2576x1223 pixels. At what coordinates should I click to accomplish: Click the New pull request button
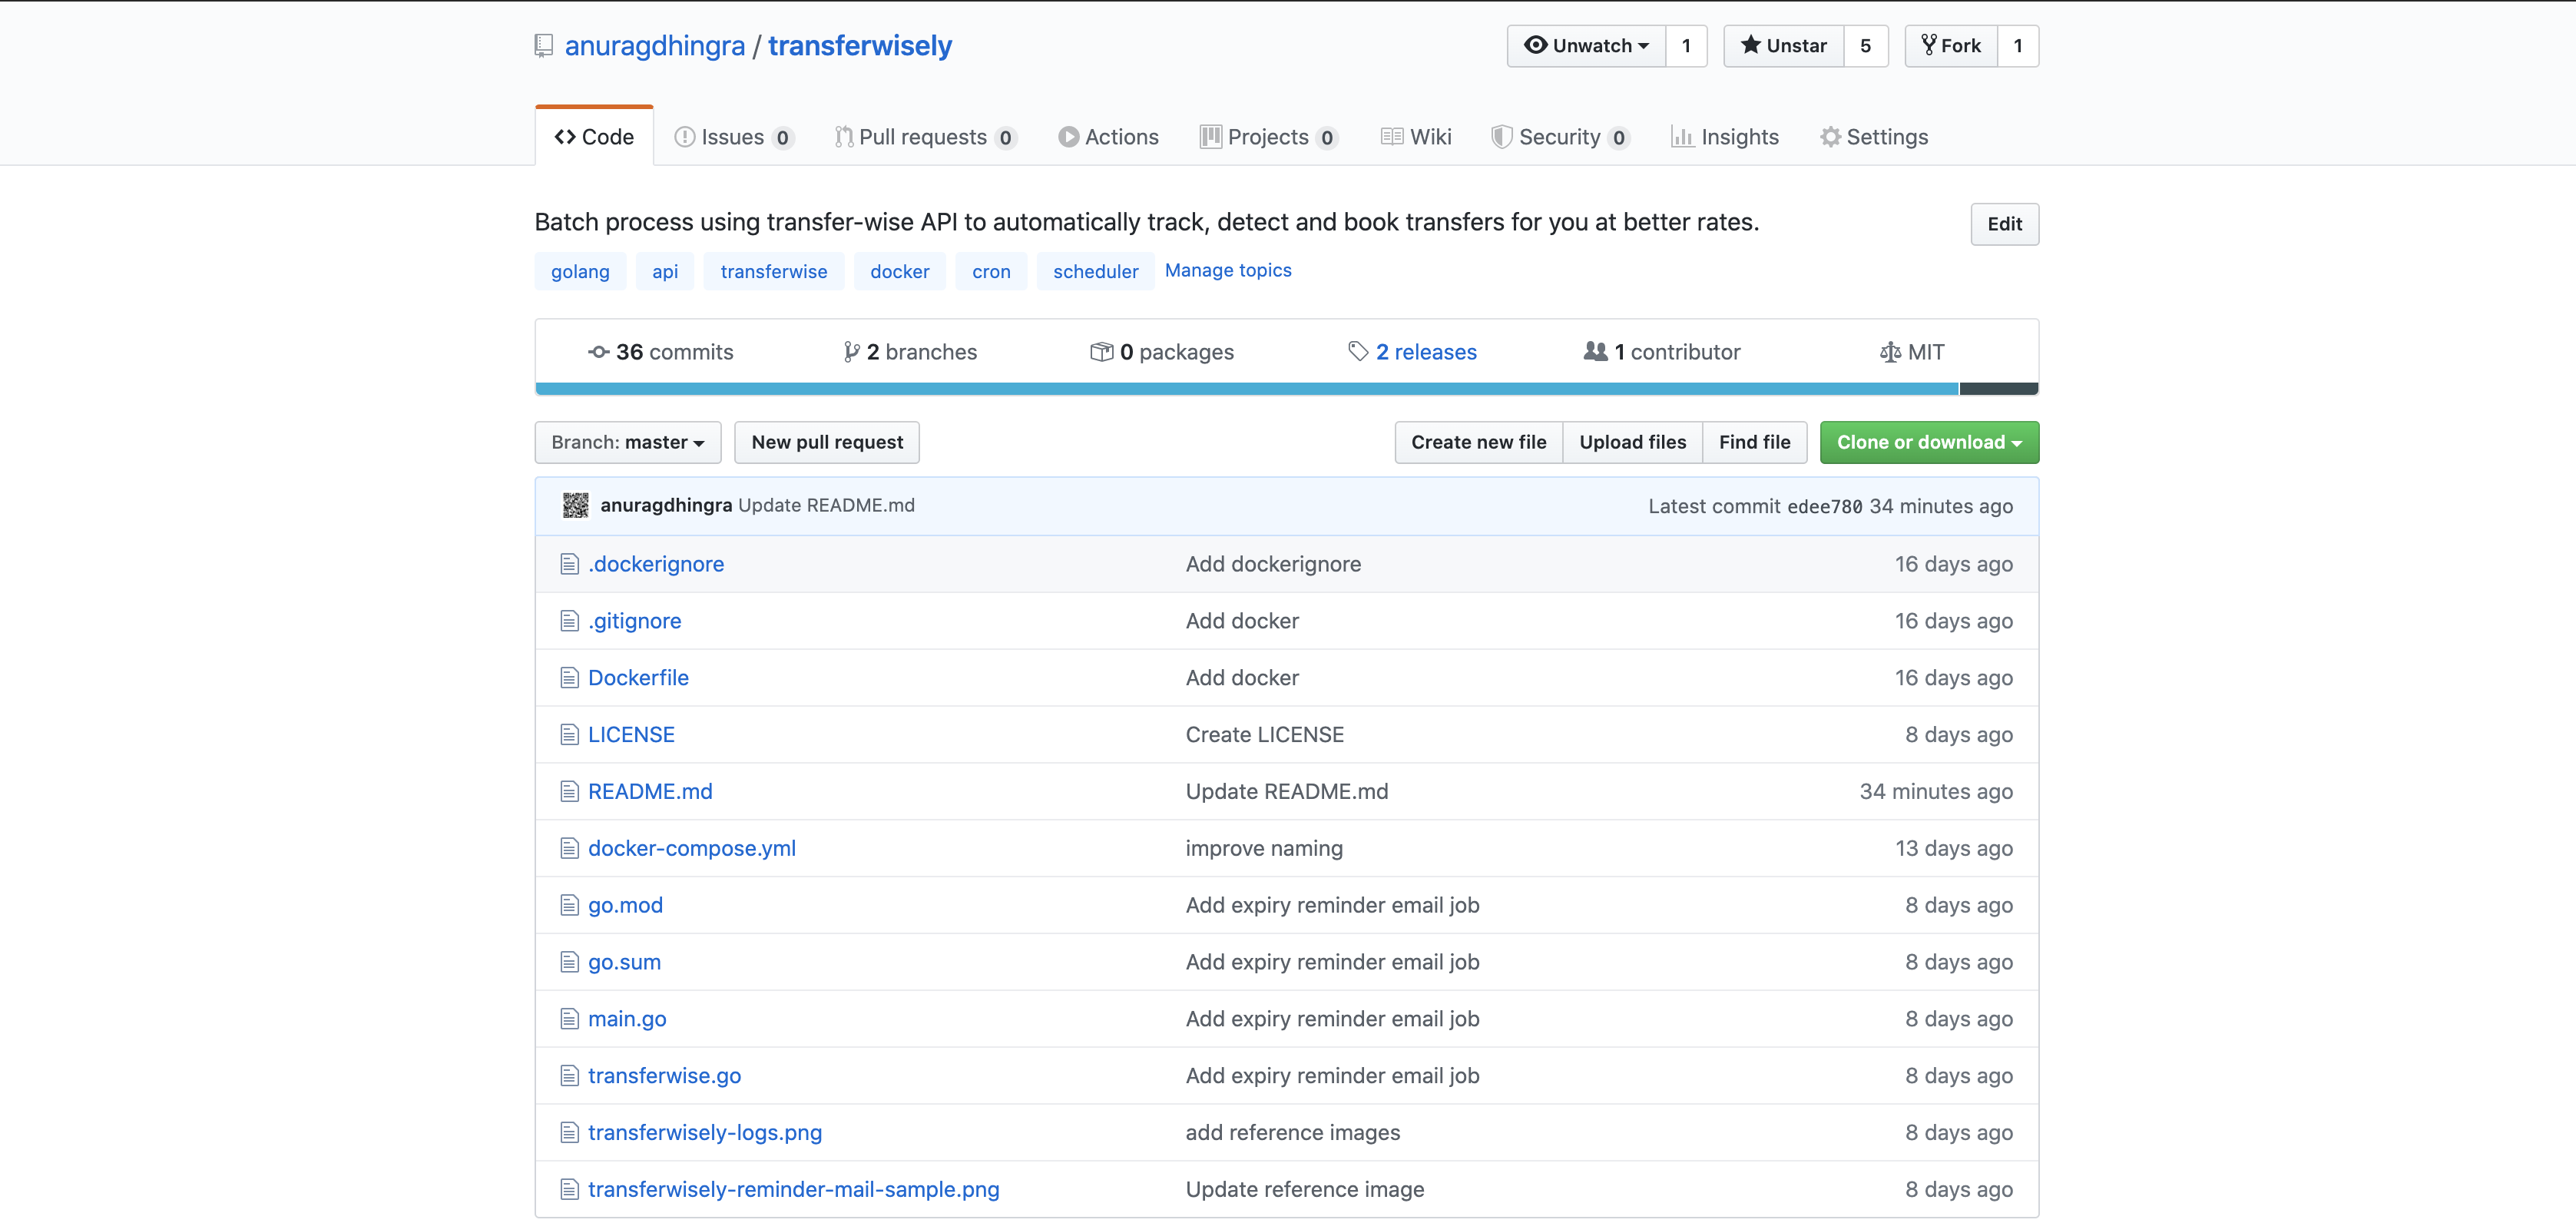click(826, 442)
